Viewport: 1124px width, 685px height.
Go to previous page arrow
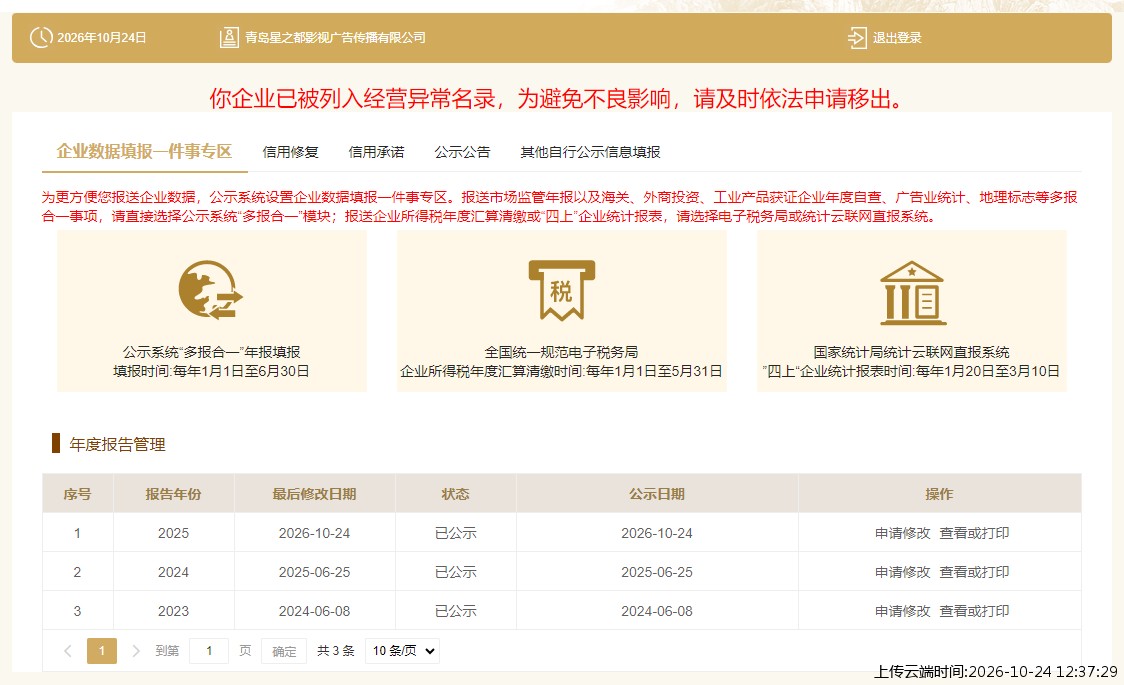pyautogui.click(x=68, y=651)
